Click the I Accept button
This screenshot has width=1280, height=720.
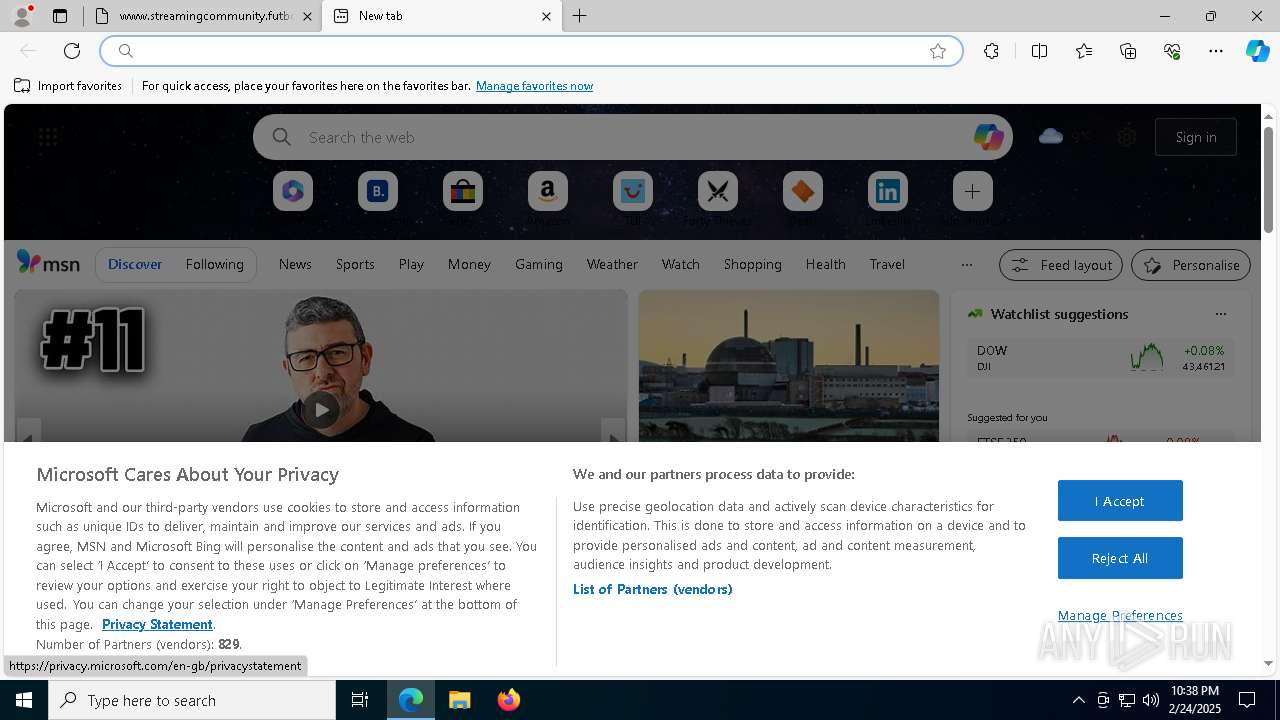[x=1120, y=501]
